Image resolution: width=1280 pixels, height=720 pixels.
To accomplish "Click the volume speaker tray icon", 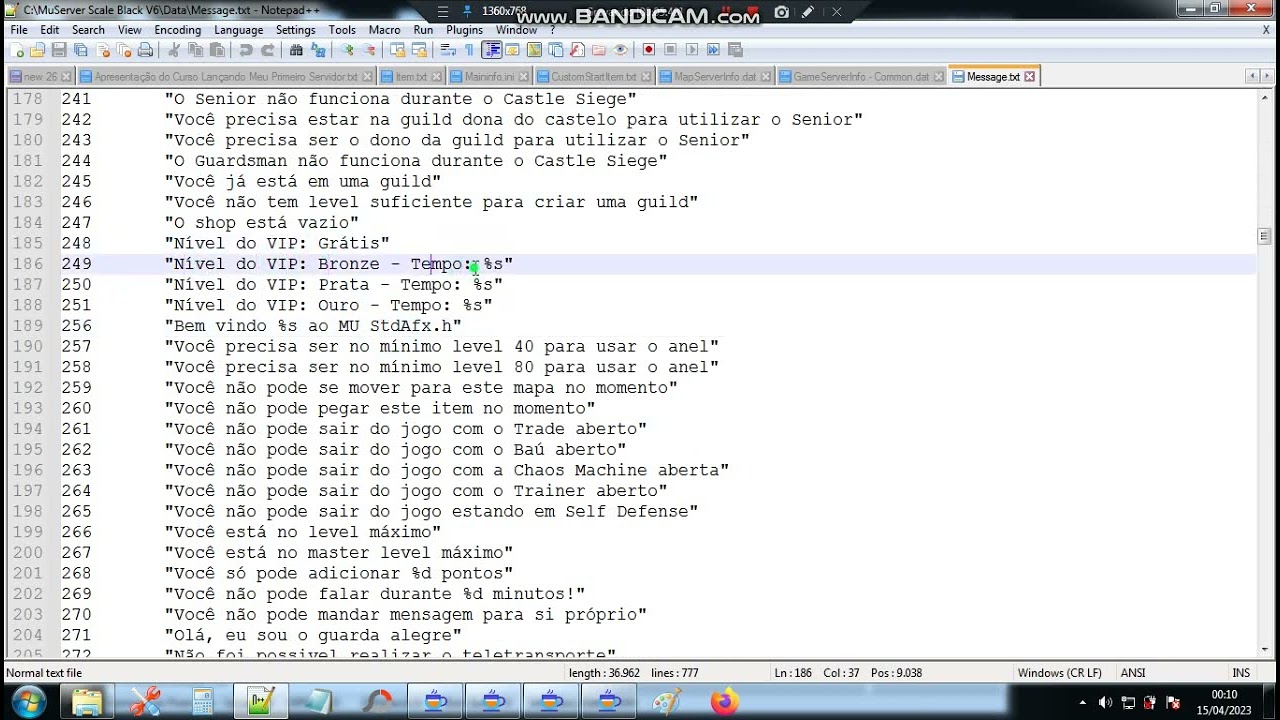I will pyautogui.click(x=1105, y=702).
